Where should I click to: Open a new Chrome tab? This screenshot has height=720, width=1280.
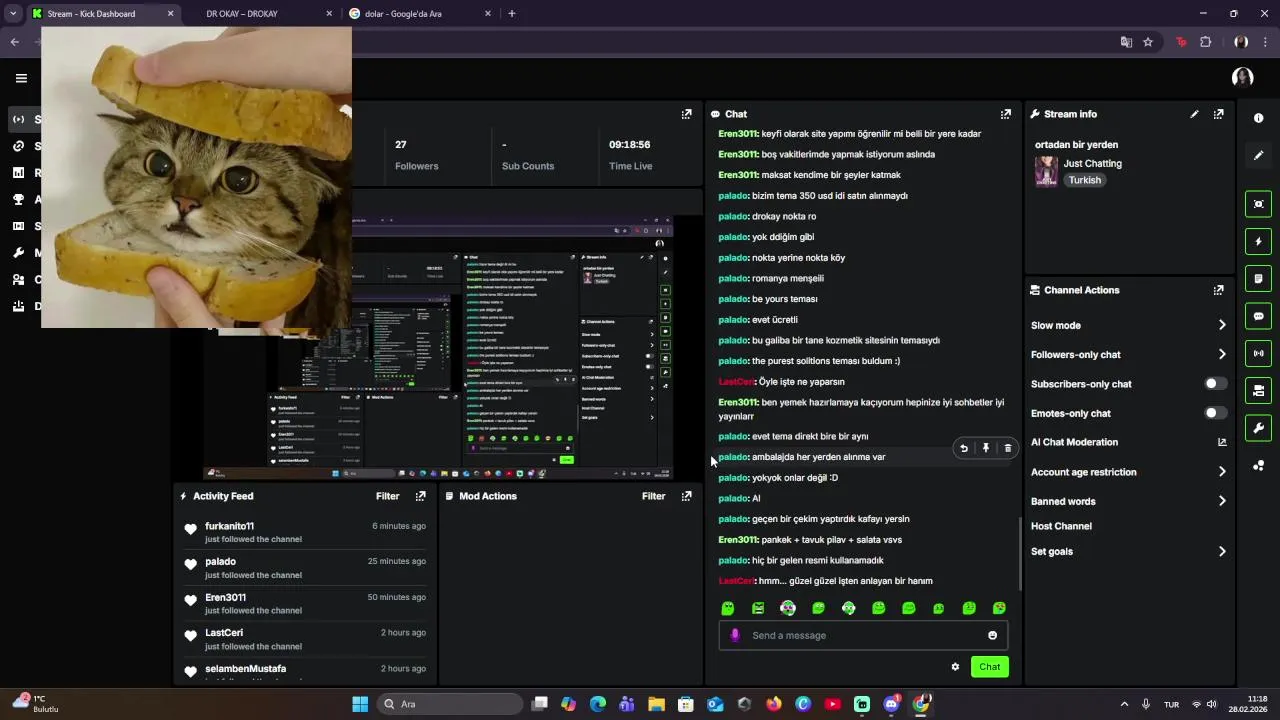(x=512, y=14)
